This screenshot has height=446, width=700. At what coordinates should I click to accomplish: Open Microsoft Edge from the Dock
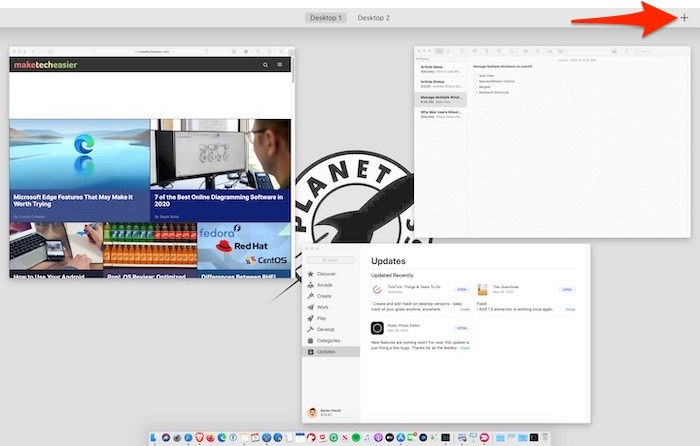[x=221, y=438]
